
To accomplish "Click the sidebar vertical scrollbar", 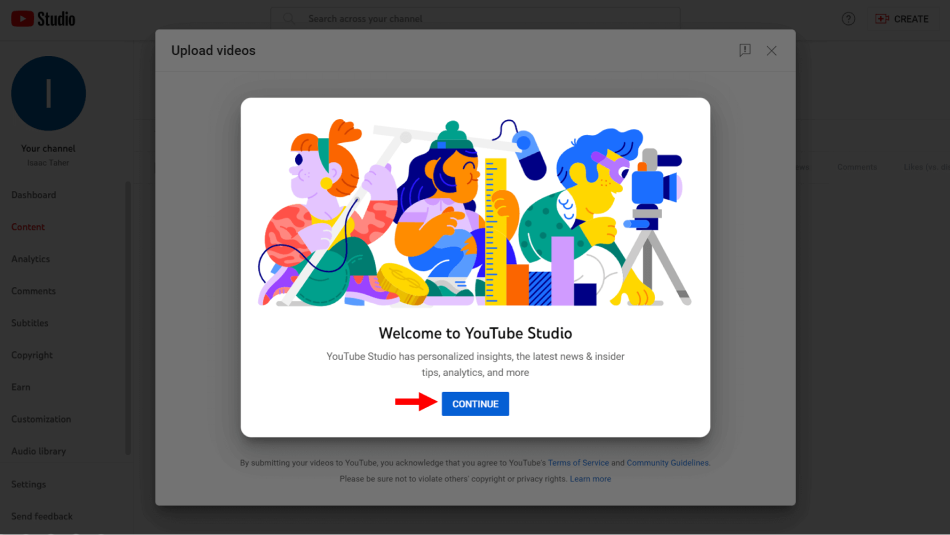I will click(128, 317).
